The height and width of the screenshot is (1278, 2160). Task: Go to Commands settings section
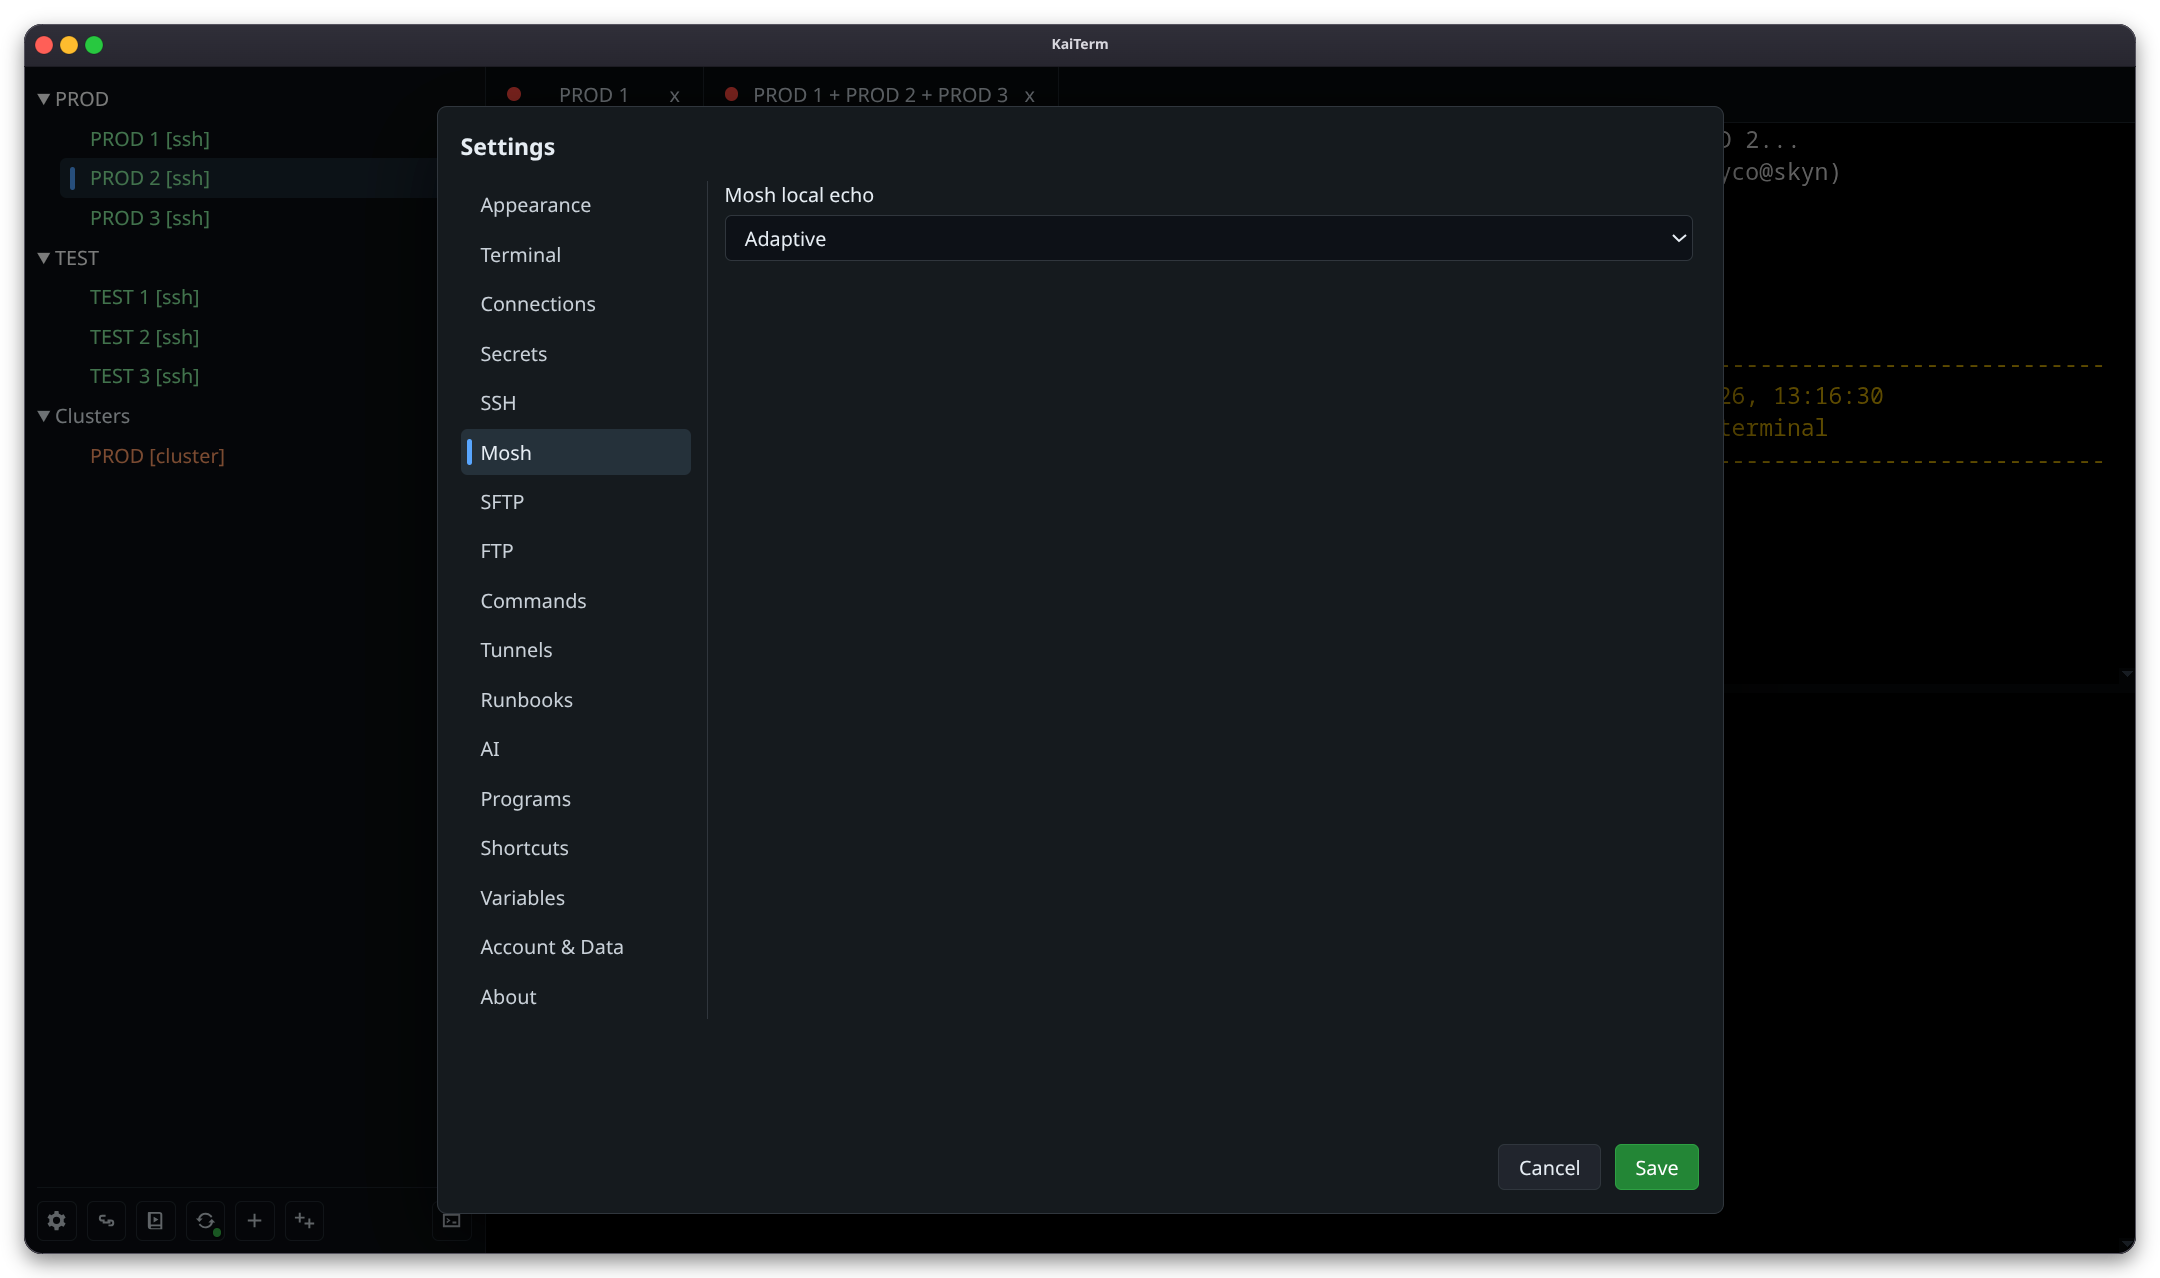click(575, 601)
